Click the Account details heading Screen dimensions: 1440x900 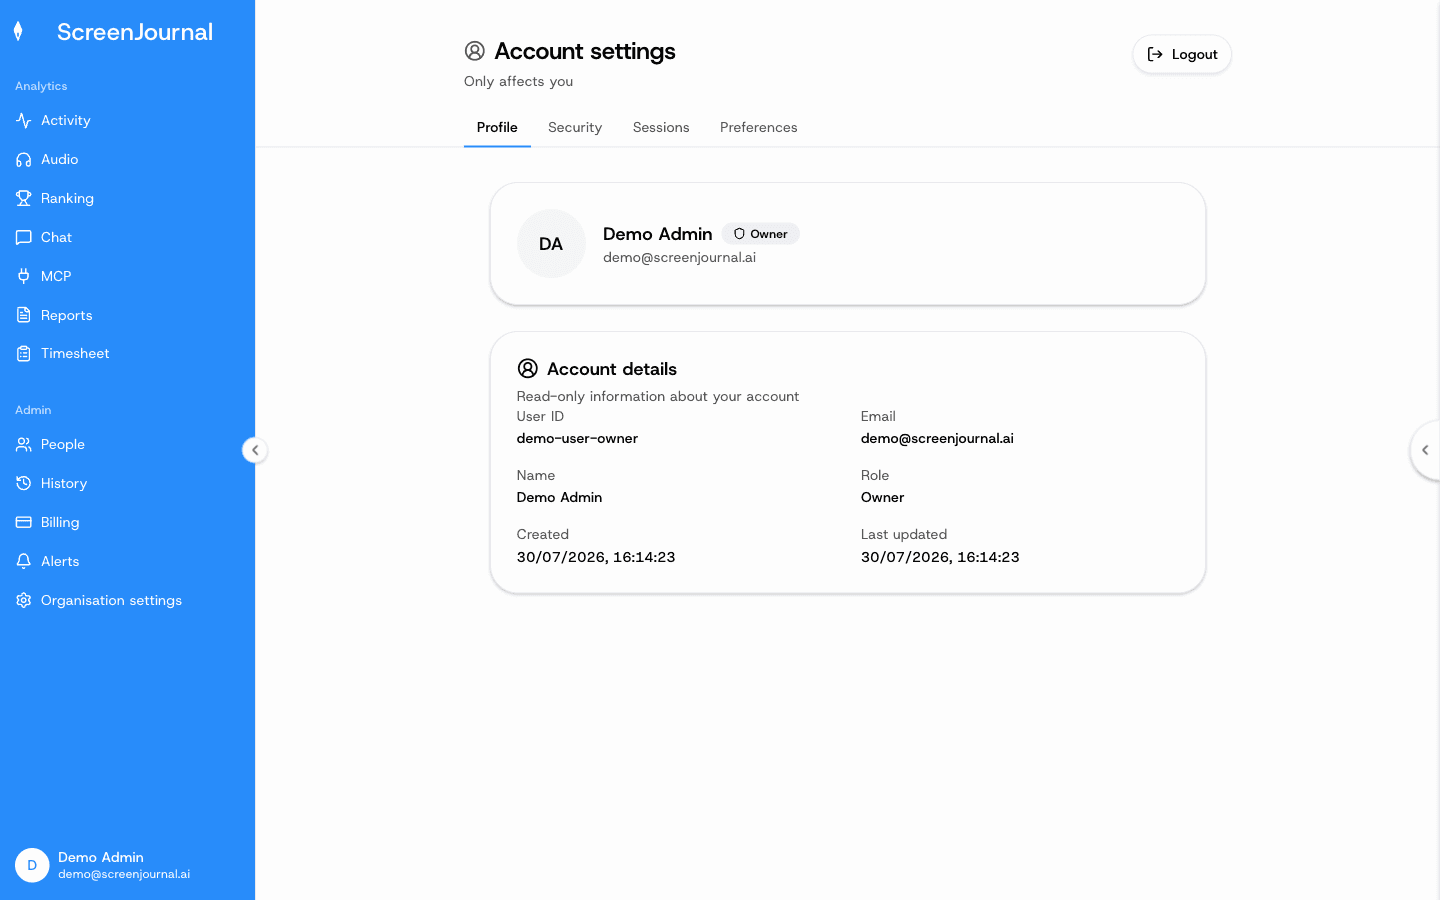click(612, 369)
